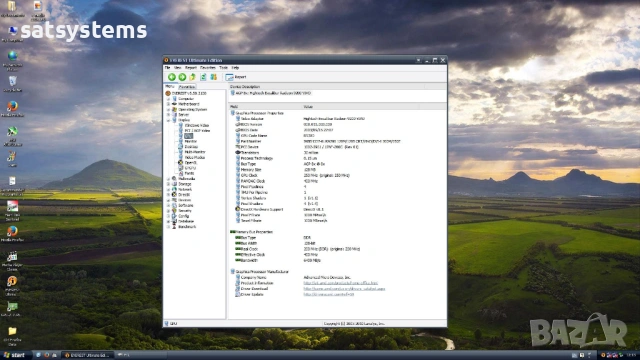640x360 pixels.
Task: Click the Field column header
Action: (x=264, y=107)
